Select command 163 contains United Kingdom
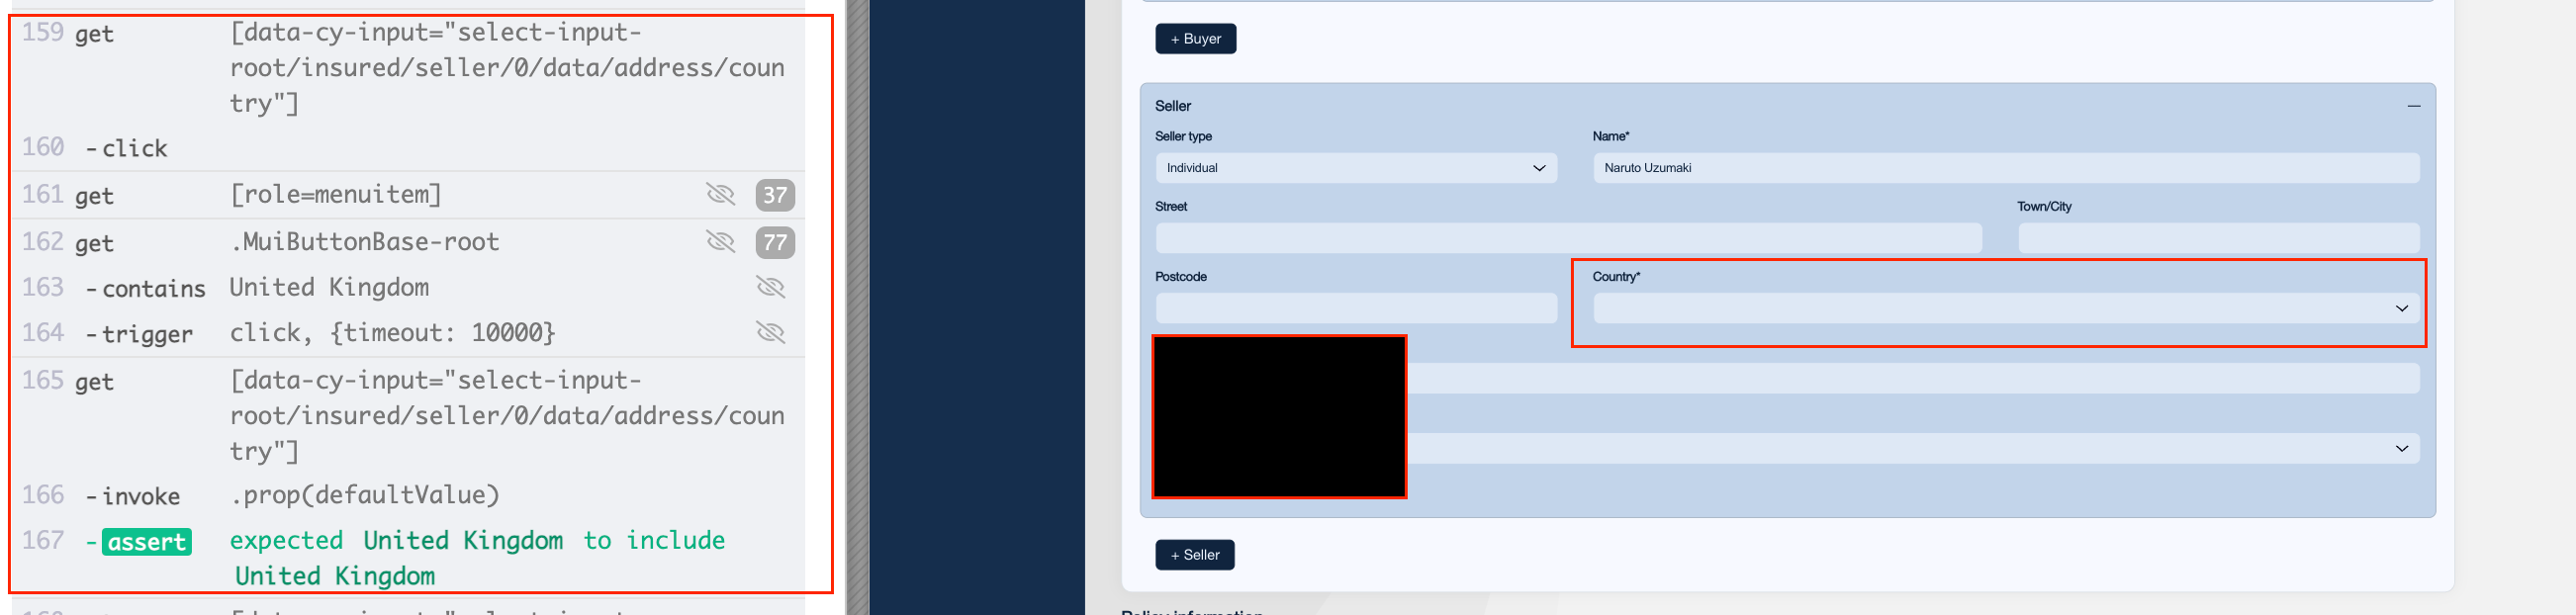2576x615 pixels. [x=408, y=288]
